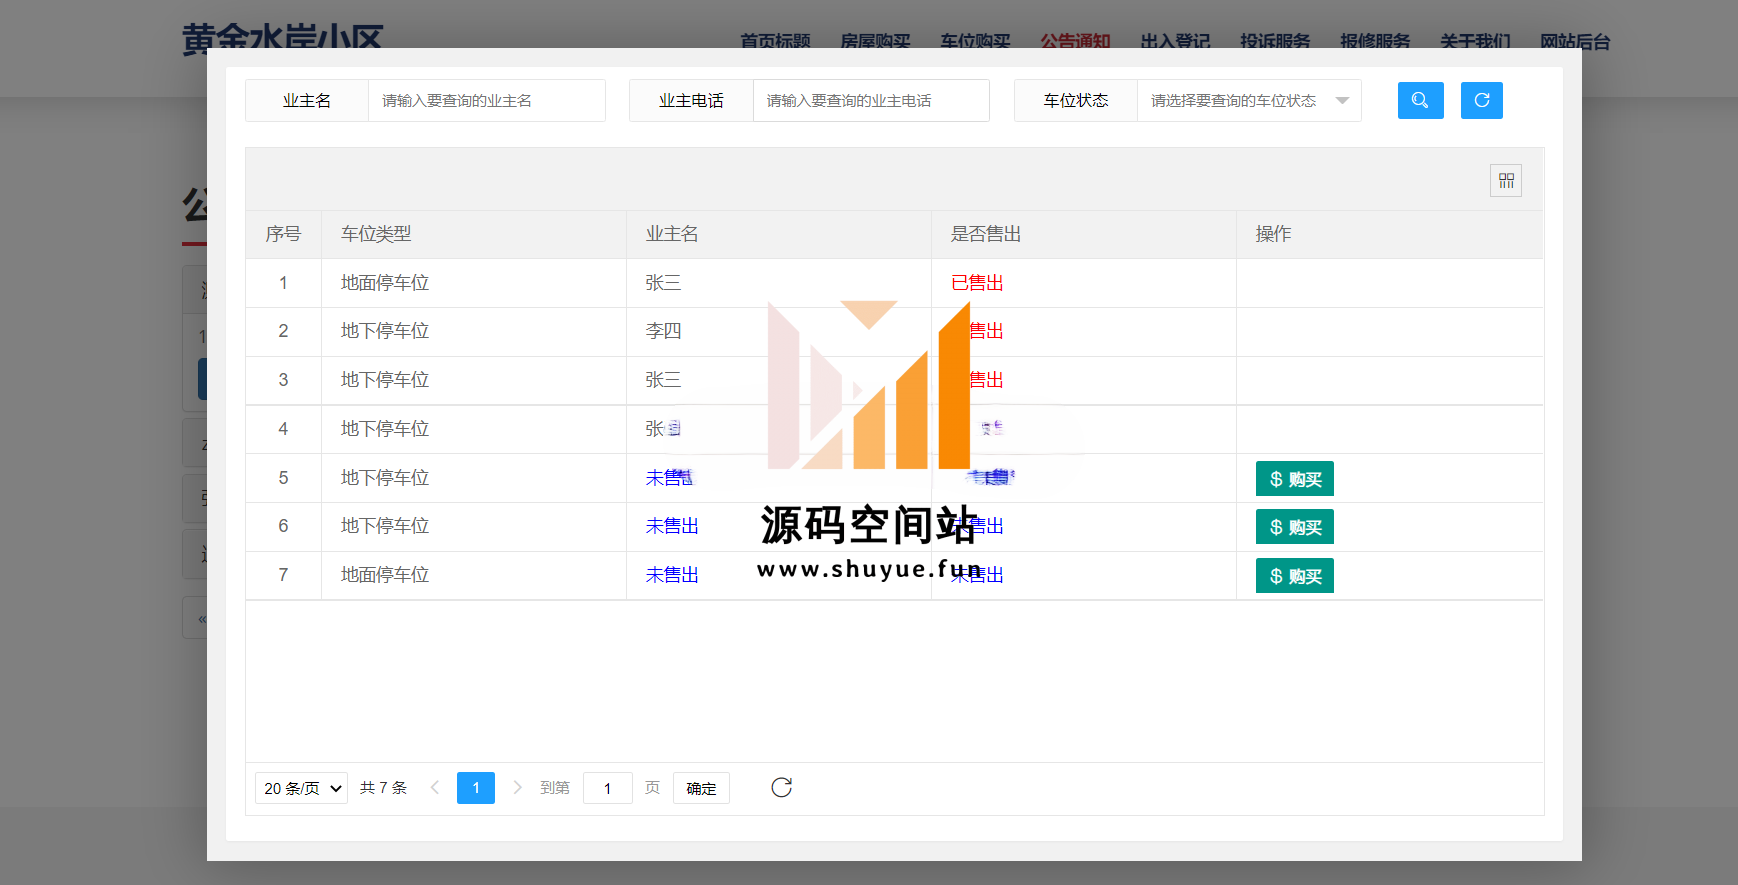The image size is (1738, 885).
Task: Open 投诉服务 menu in background page
Action: (1275, 41)
